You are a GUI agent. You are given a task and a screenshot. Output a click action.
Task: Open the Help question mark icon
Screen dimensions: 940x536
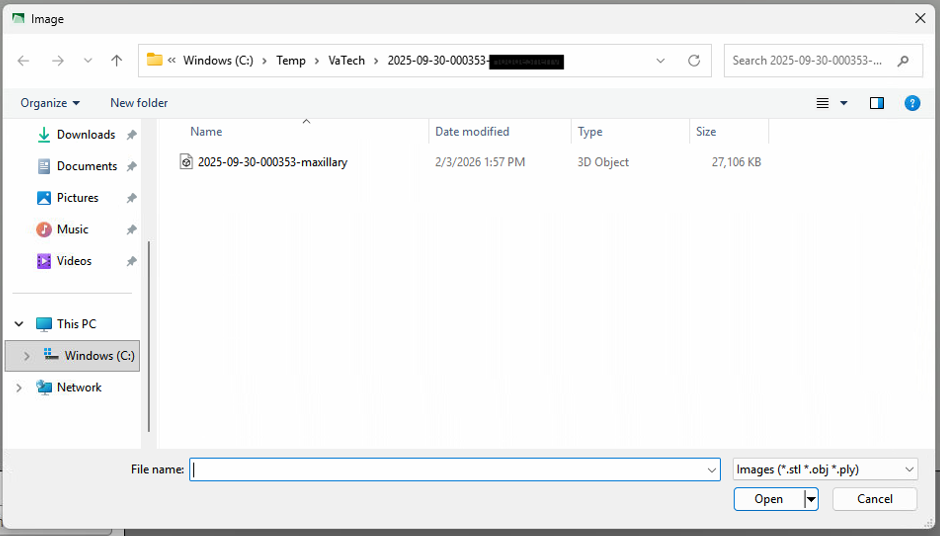coord(911,103)
